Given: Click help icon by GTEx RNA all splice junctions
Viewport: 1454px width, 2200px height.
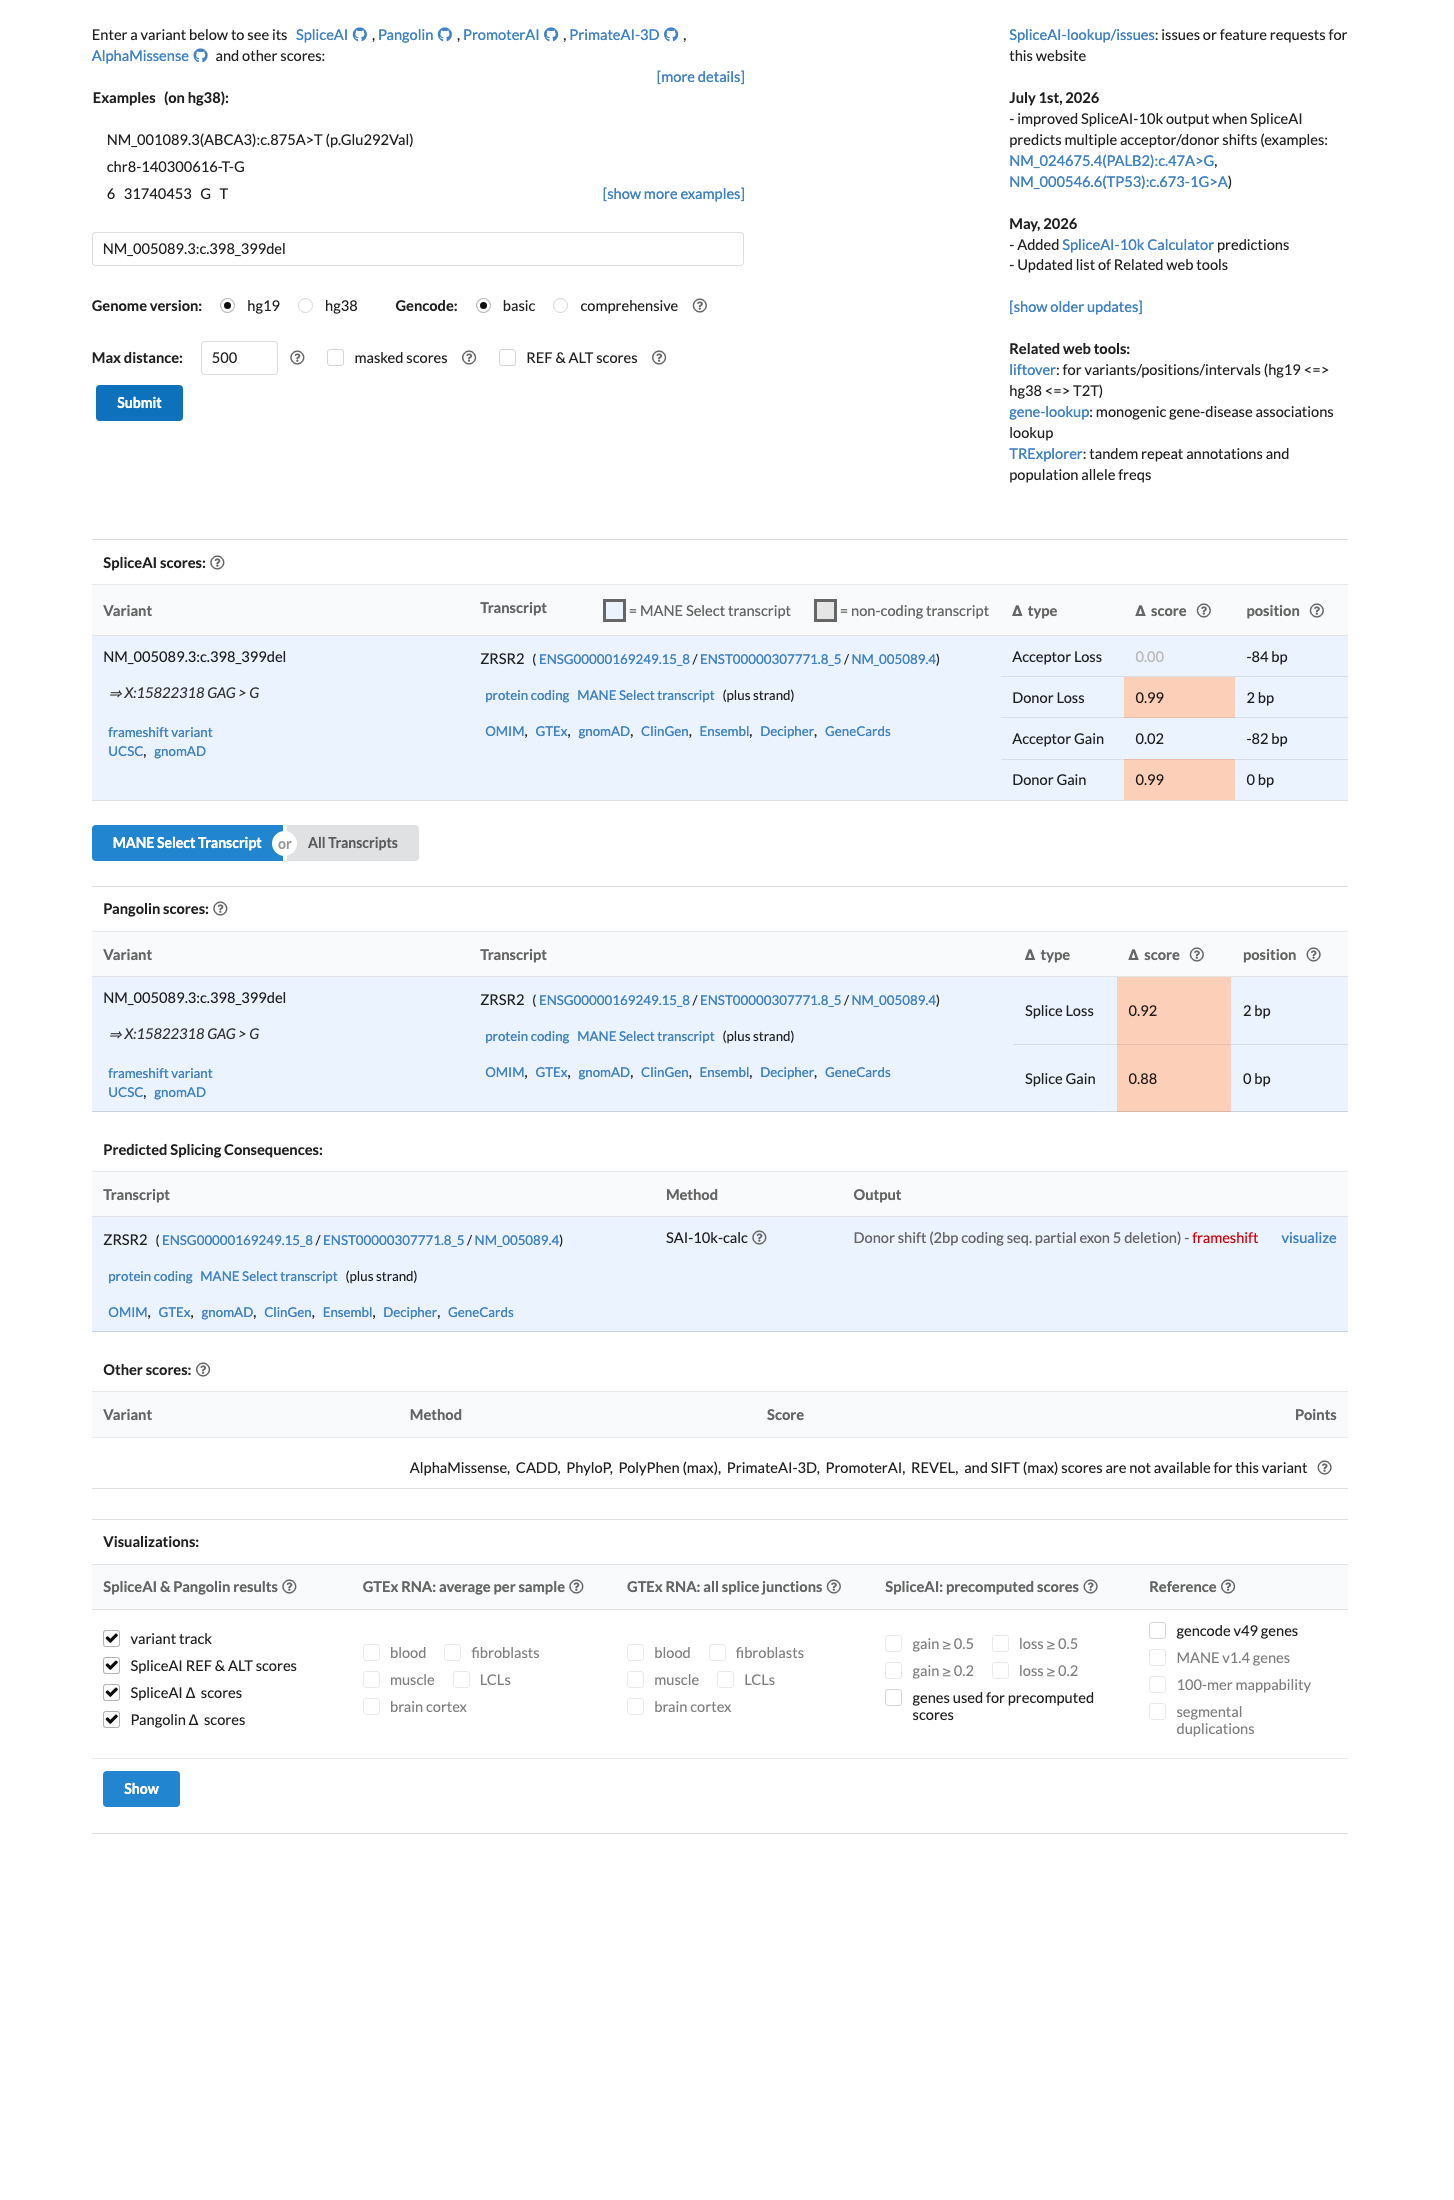Looking at the screenshot, I should [833, 1587].
